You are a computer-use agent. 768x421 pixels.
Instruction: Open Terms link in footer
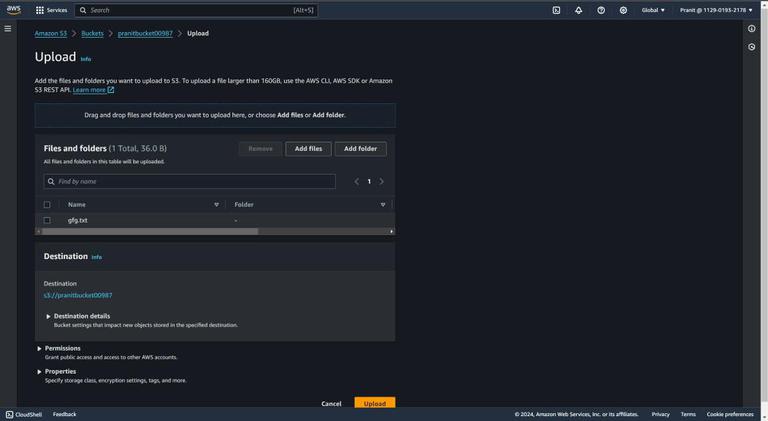pos(688,414)
